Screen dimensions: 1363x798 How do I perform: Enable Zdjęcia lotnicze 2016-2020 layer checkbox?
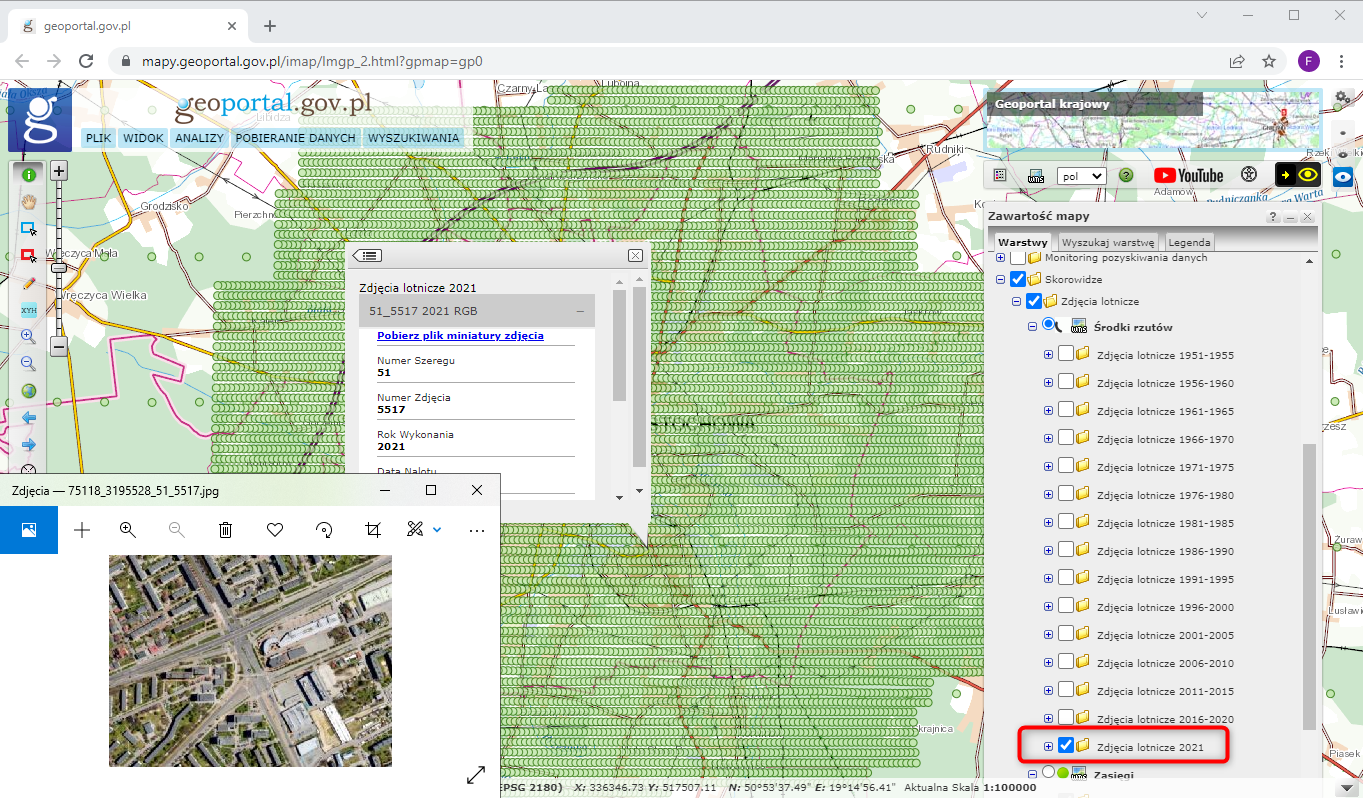click(x=1066, y=718)
